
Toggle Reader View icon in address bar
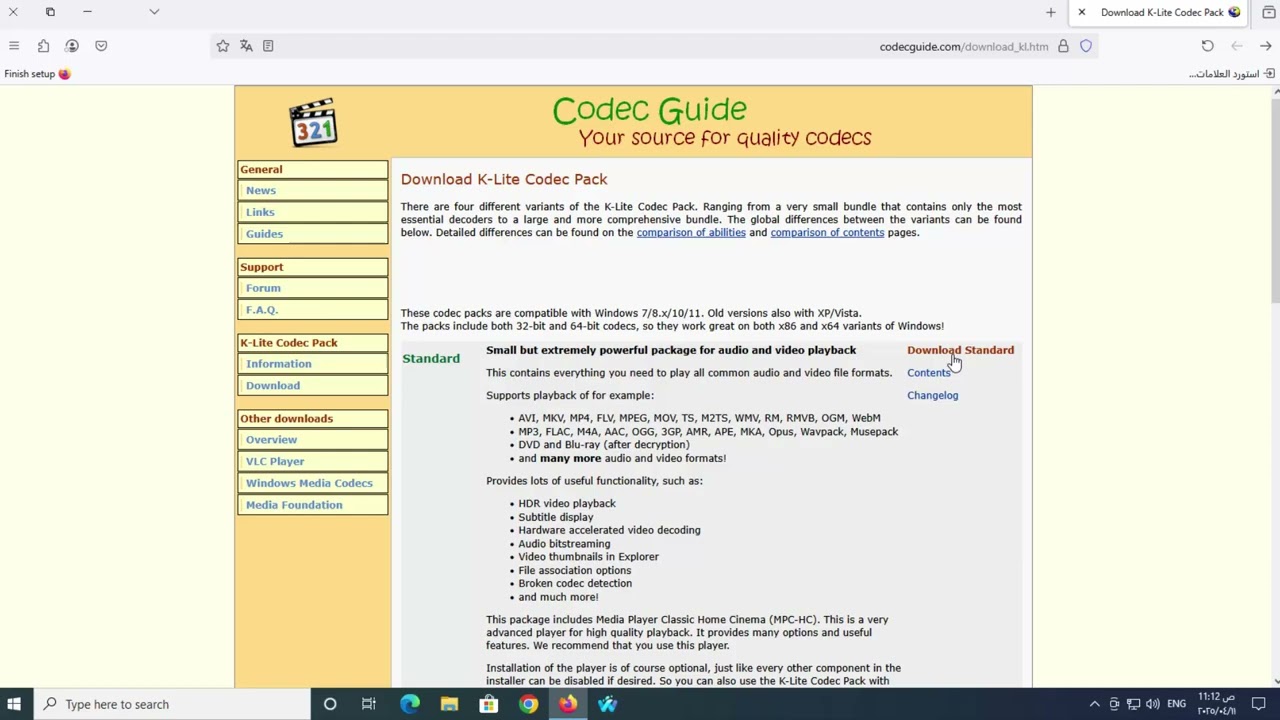click(268, 46)
